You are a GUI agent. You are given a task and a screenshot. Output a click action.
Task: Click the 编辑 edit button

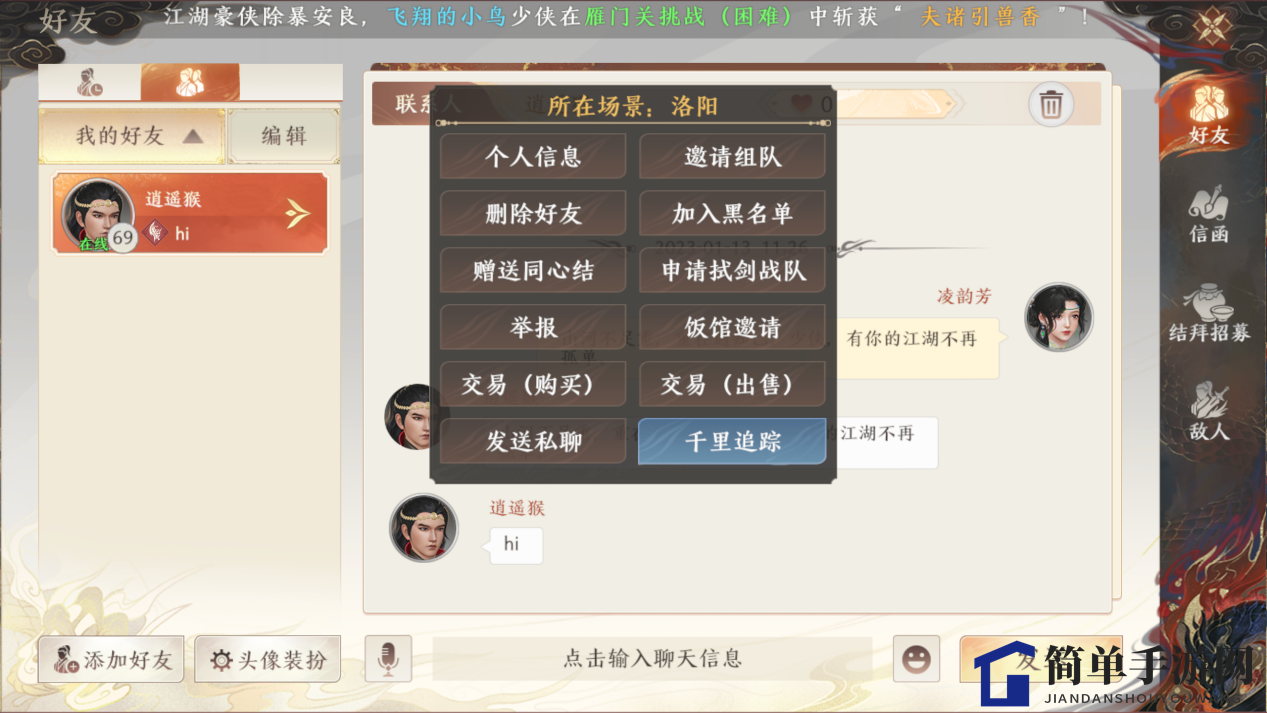284,136
